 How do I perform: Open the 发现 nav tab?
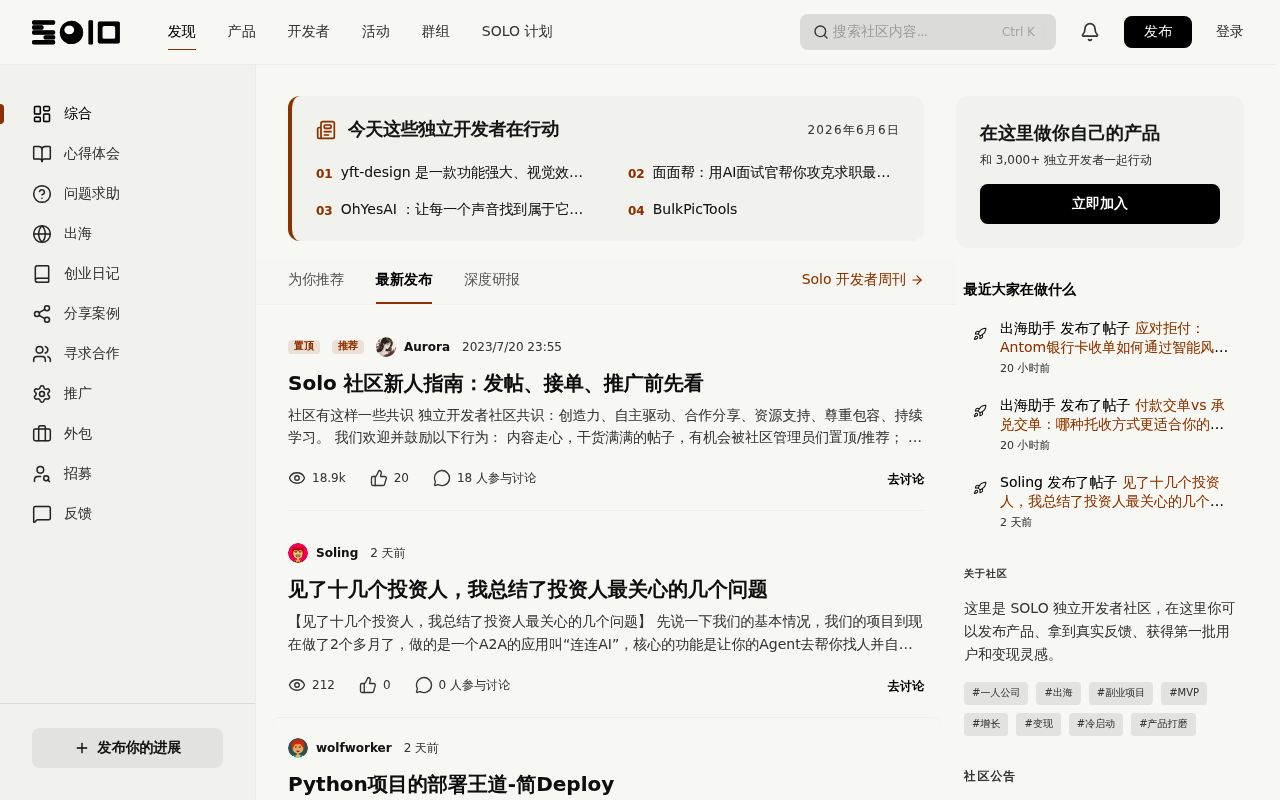pos(182,32)
